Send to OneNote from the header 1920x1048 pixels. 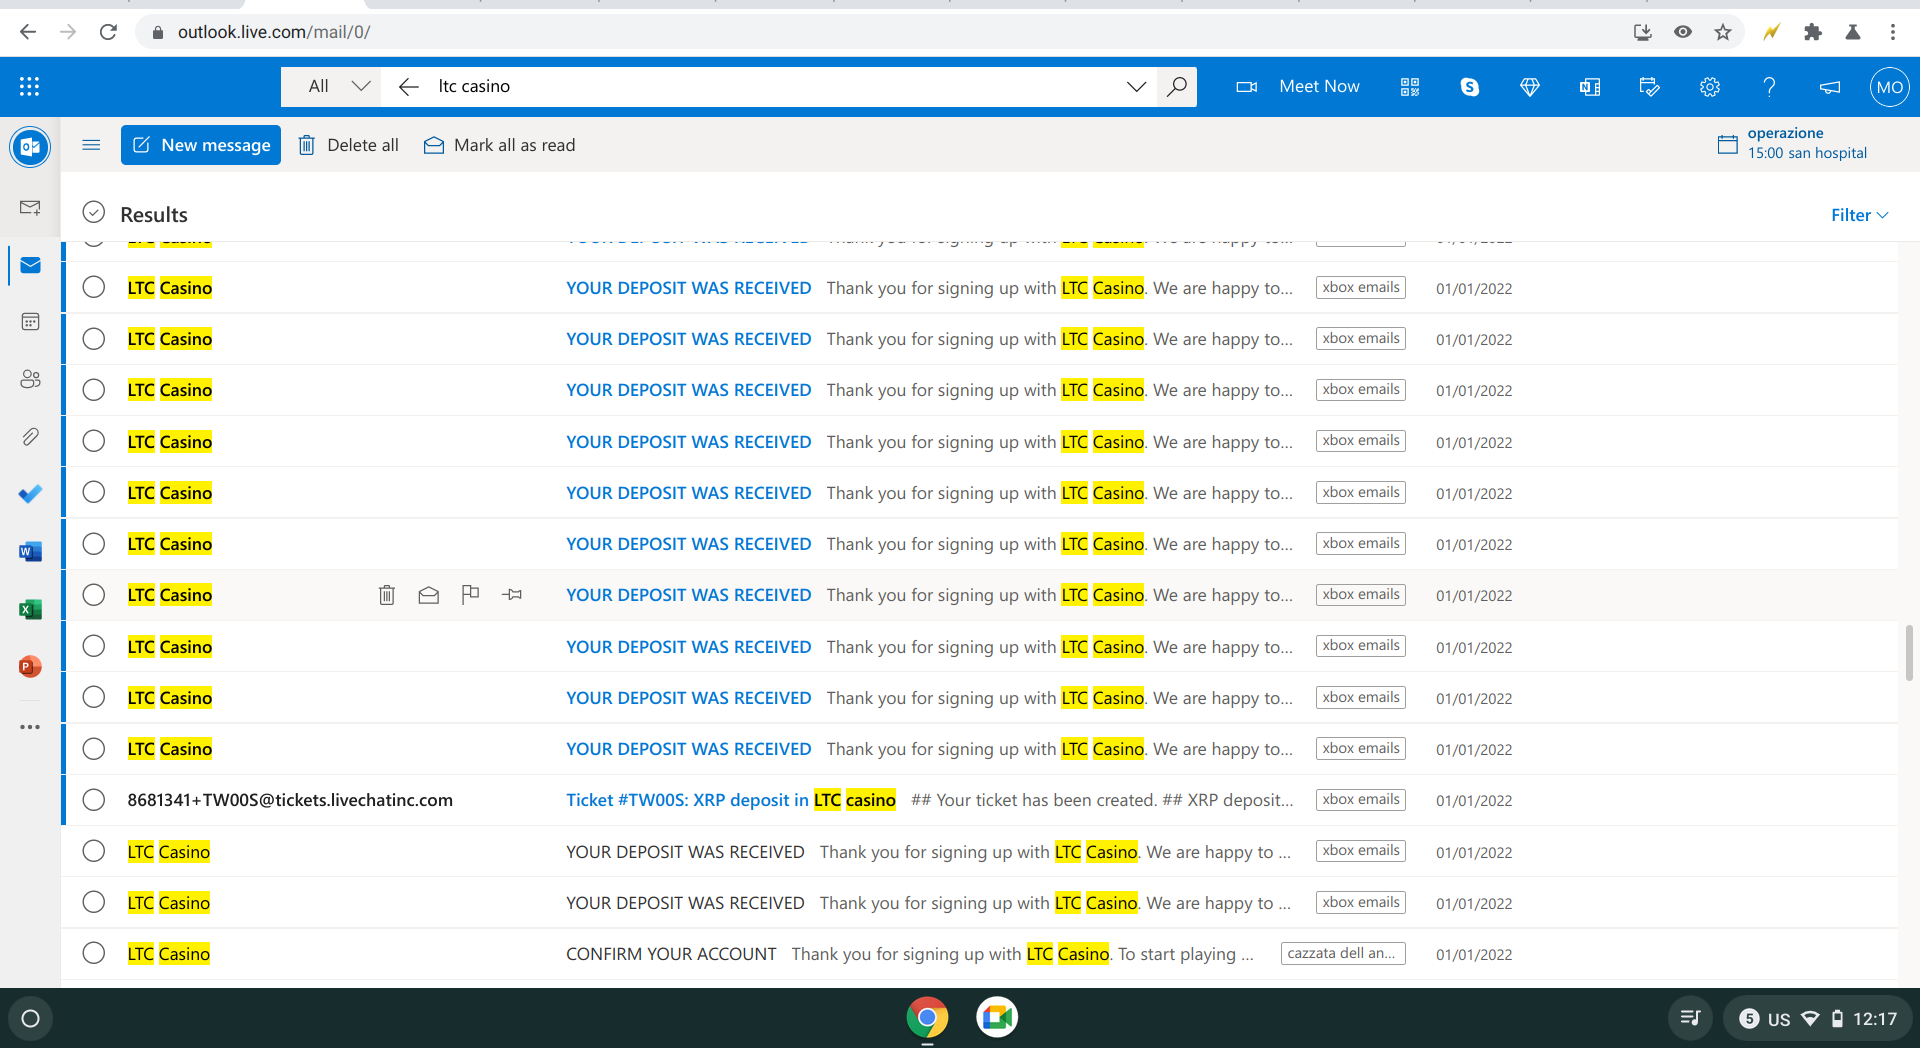point(1590,87)
